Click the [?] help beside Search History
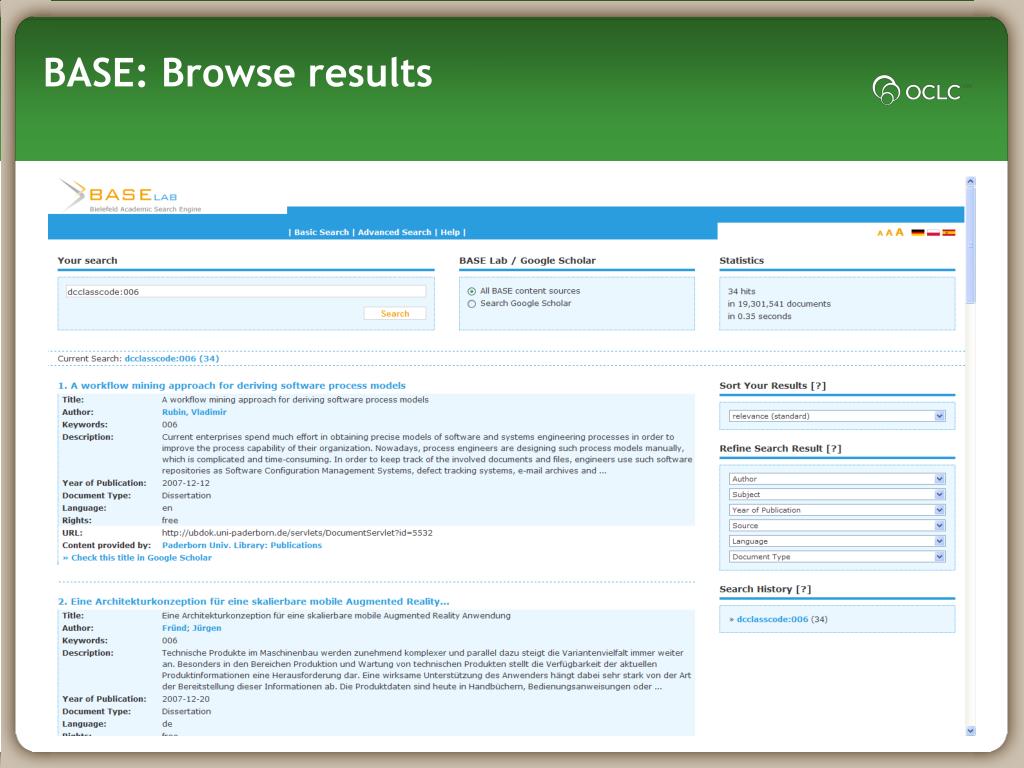 coord(804,589)
